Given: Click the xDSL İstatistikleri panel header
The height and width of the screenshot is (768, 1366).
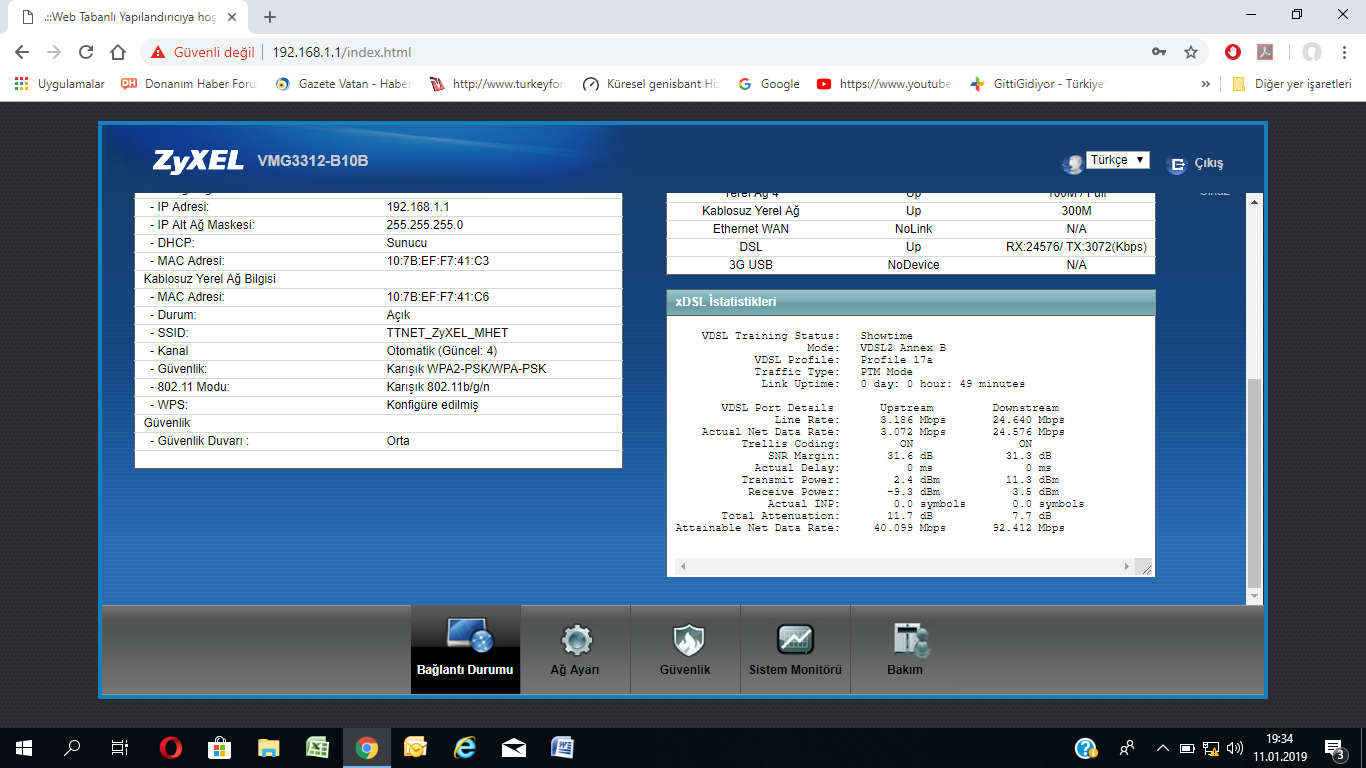Looking at the screenshot, I should pos(911,302).
